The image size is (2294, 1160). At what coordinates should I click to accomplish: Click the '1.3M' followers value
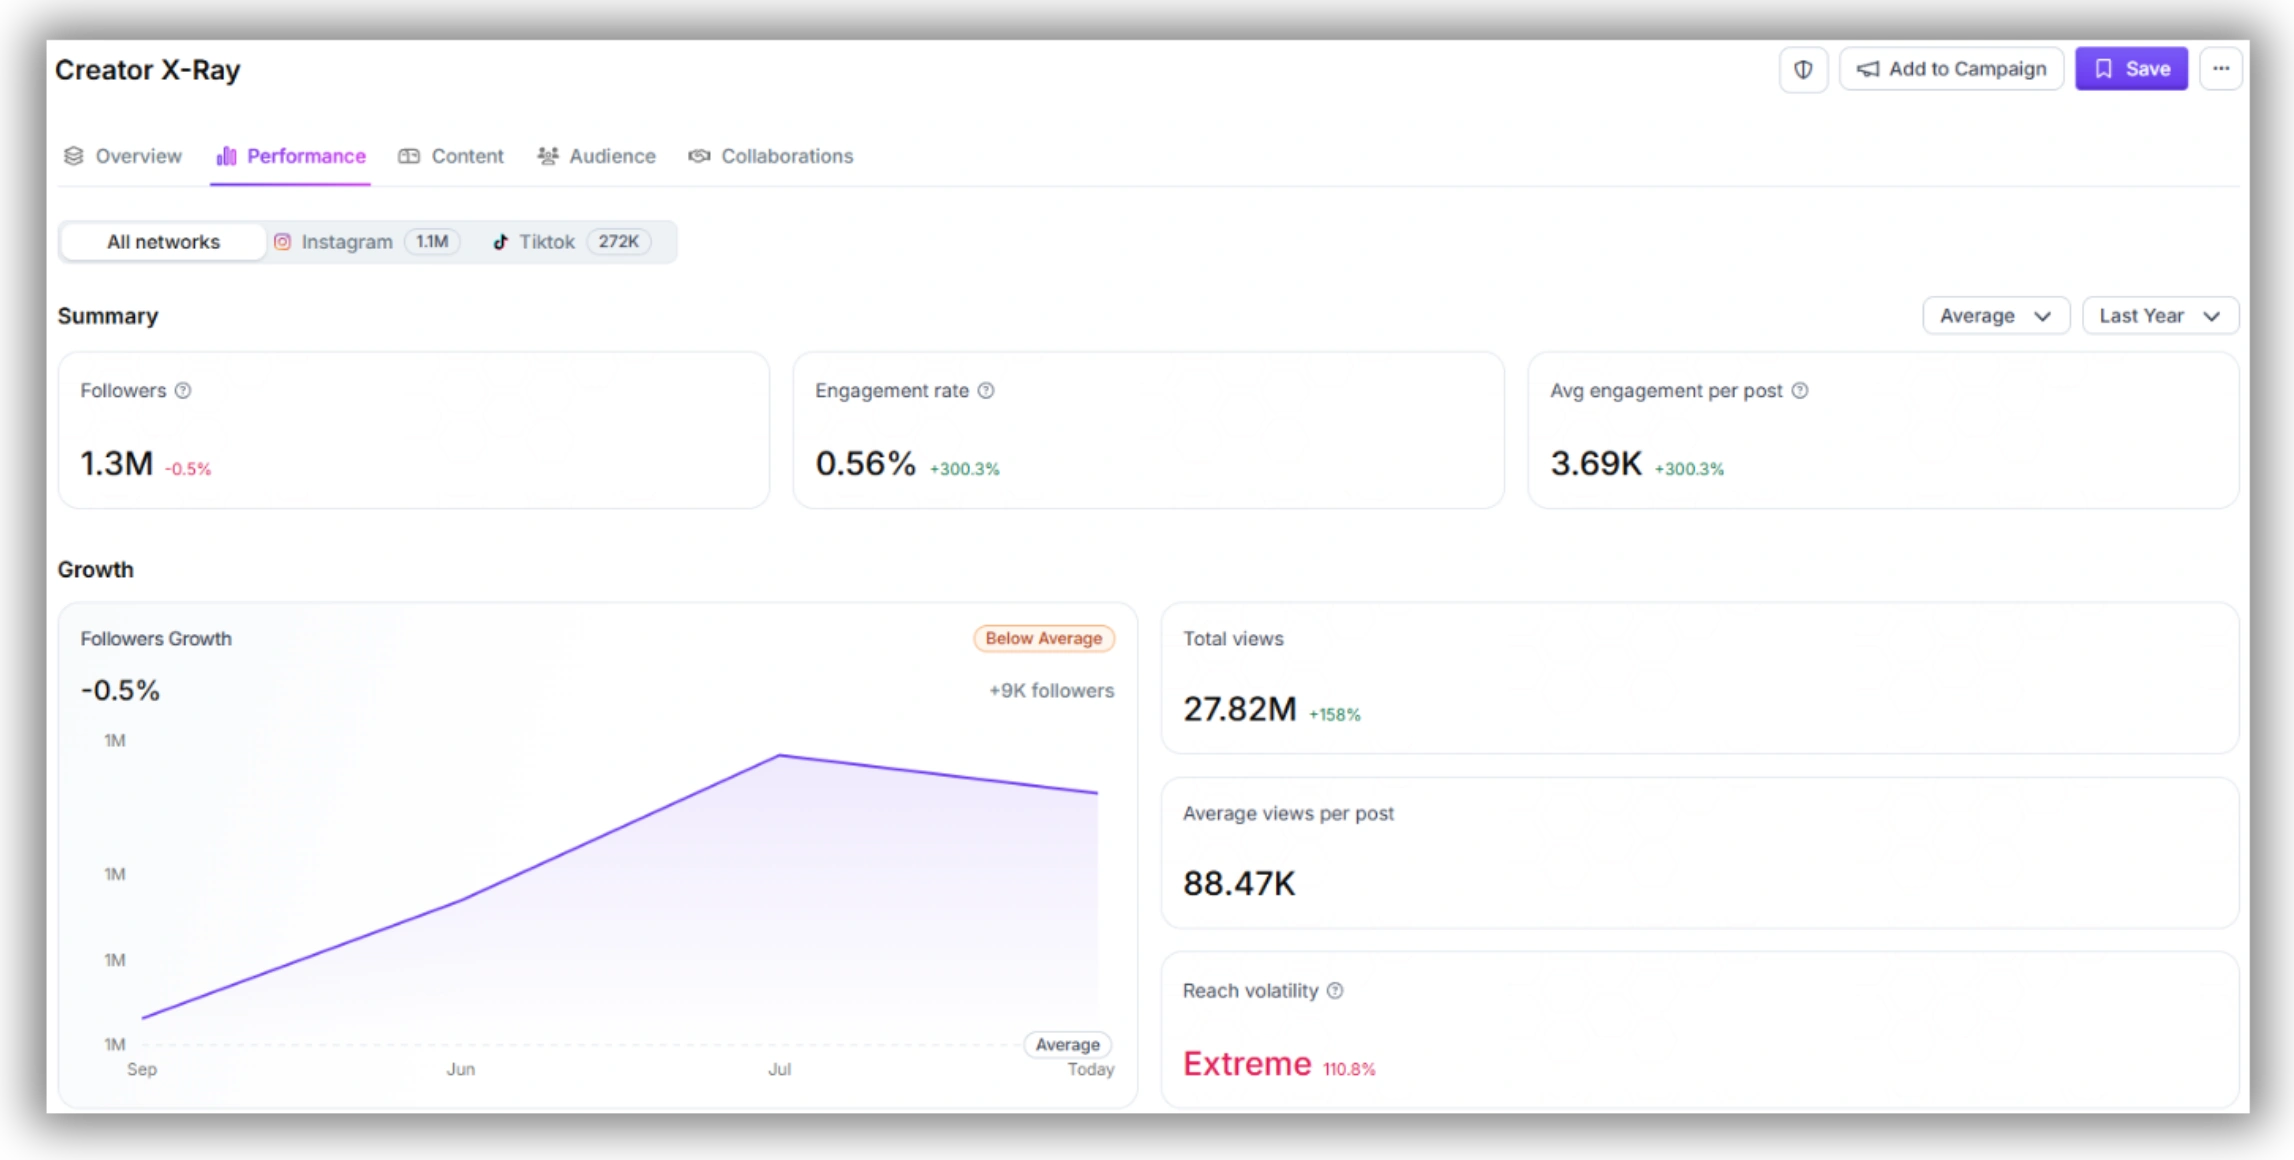pos(117,464)
